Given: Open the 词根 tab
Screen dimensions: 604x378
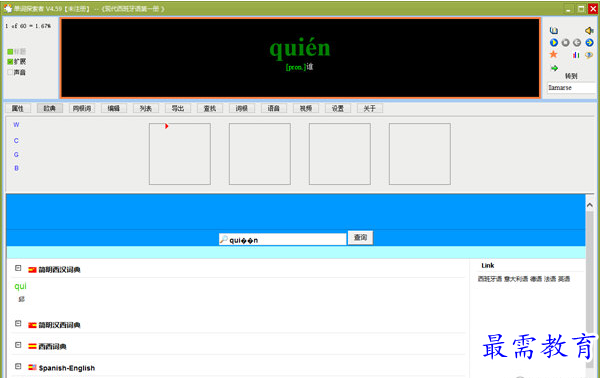Looking at the screenshot, I should tap(242, 108).
